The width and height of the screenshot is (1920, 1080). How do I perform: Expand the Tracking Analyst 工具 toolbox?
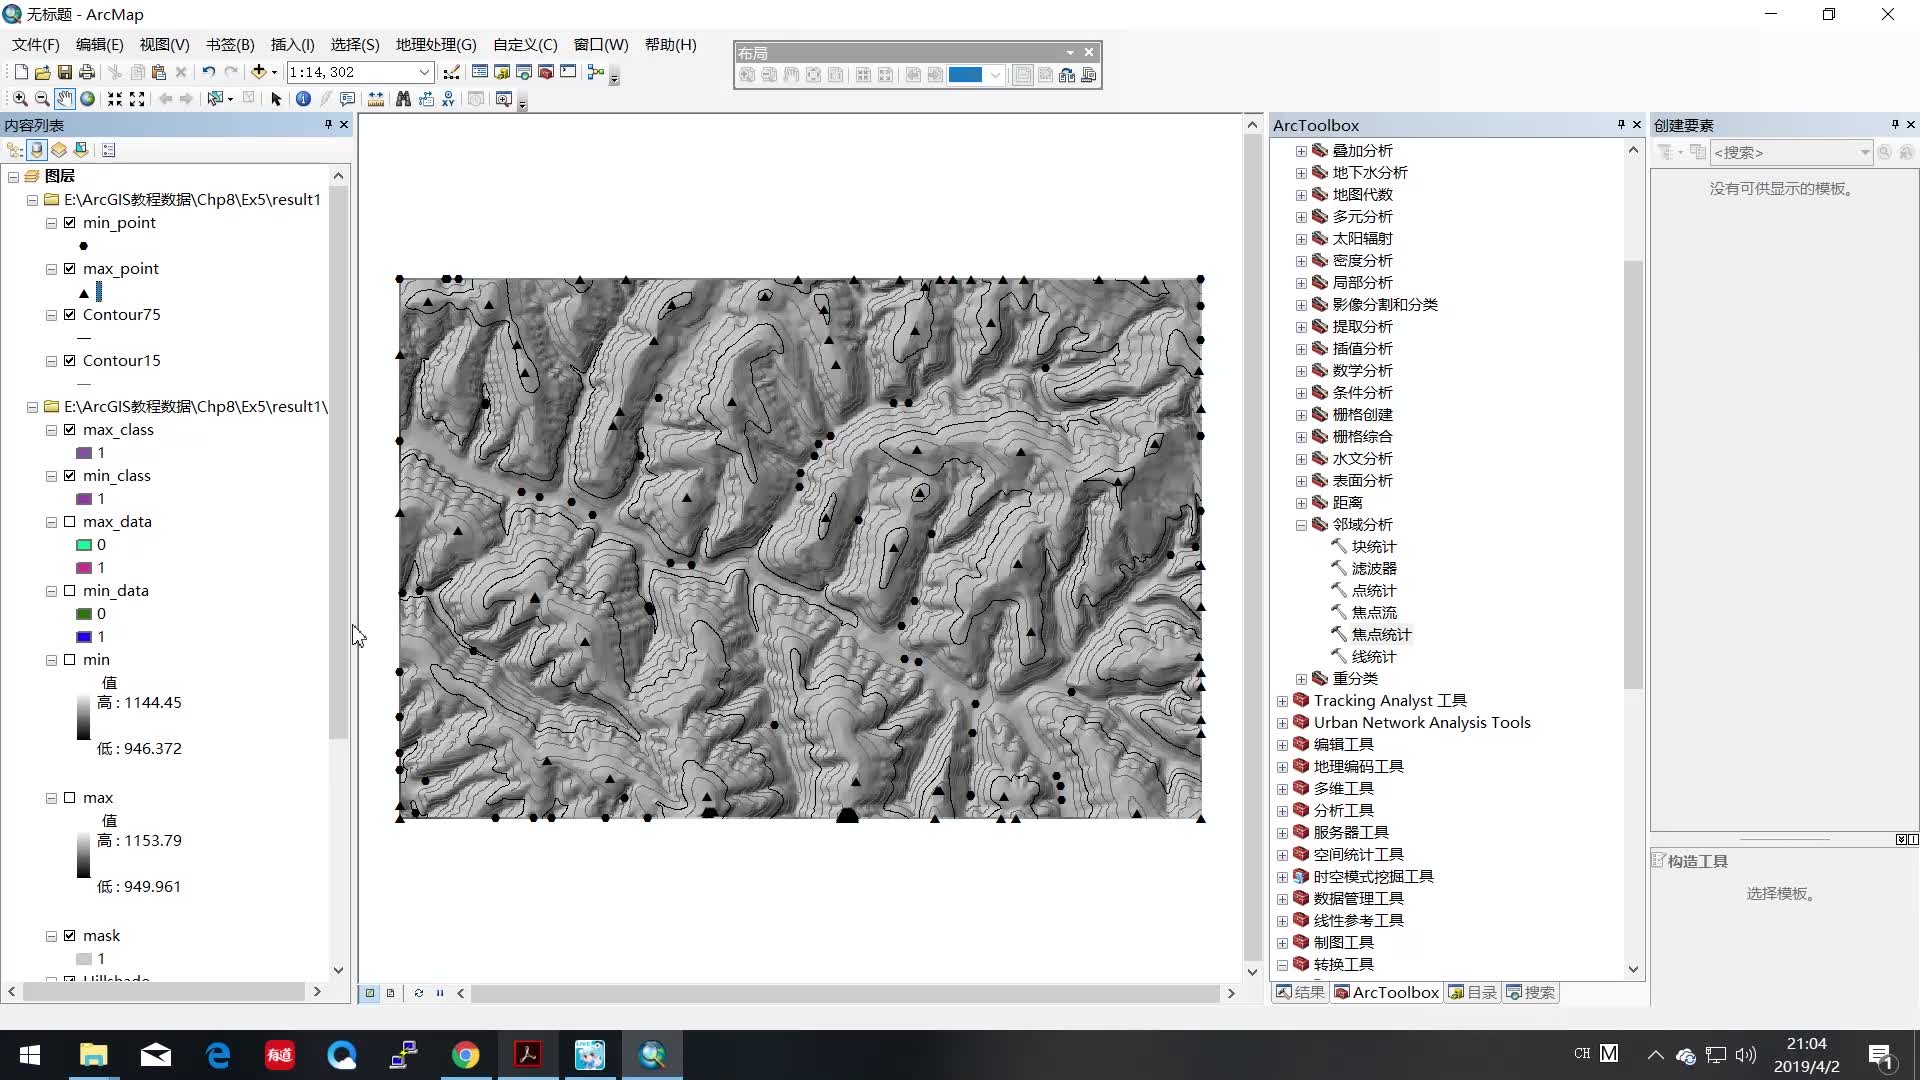(1282, 701)
